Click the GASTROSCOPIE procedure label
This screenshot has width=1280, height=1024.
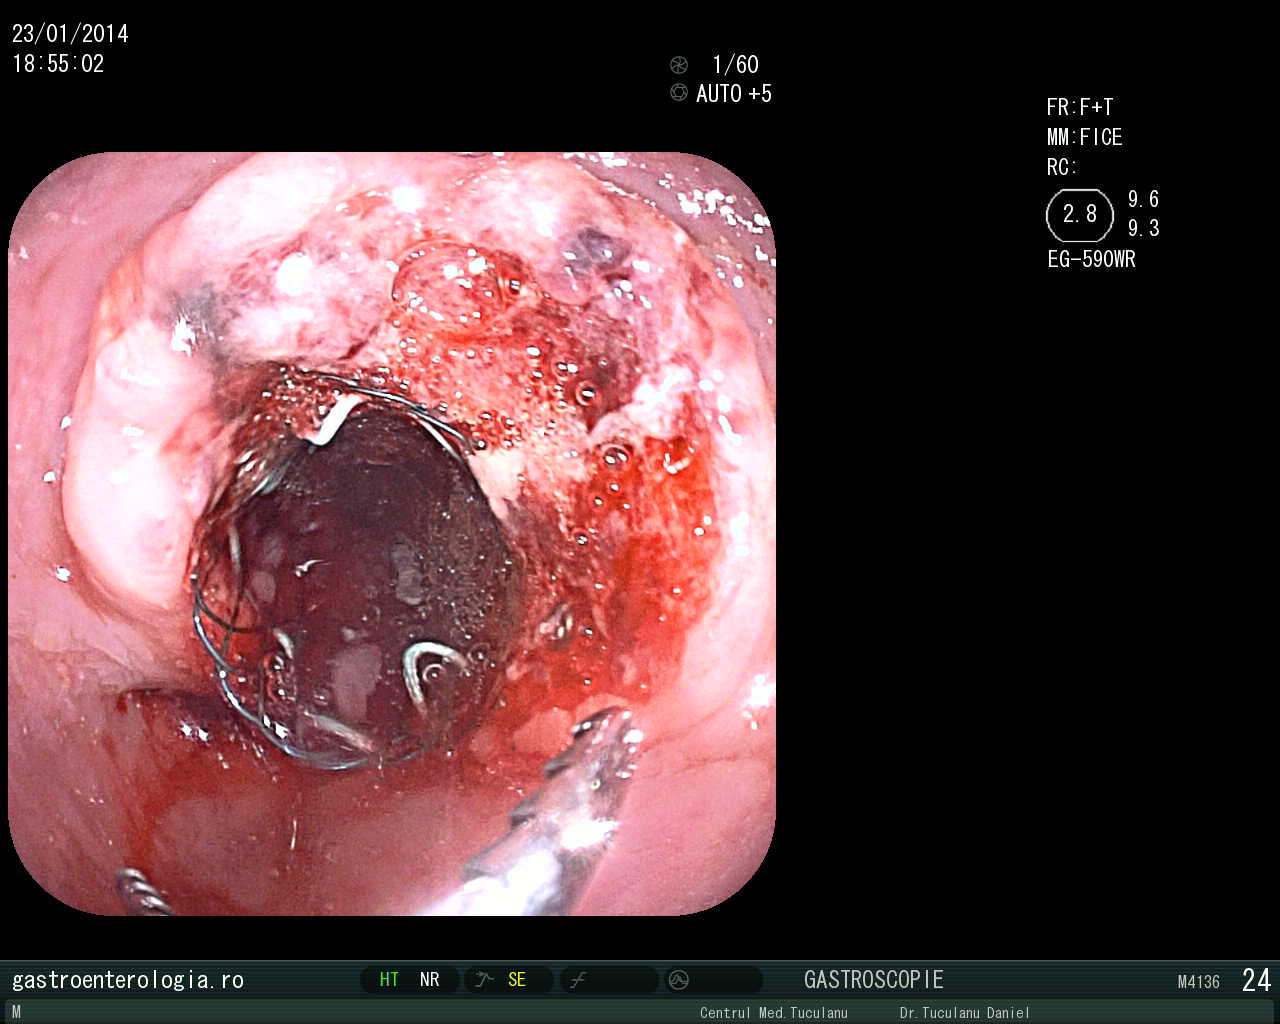[x=874, y=980]
